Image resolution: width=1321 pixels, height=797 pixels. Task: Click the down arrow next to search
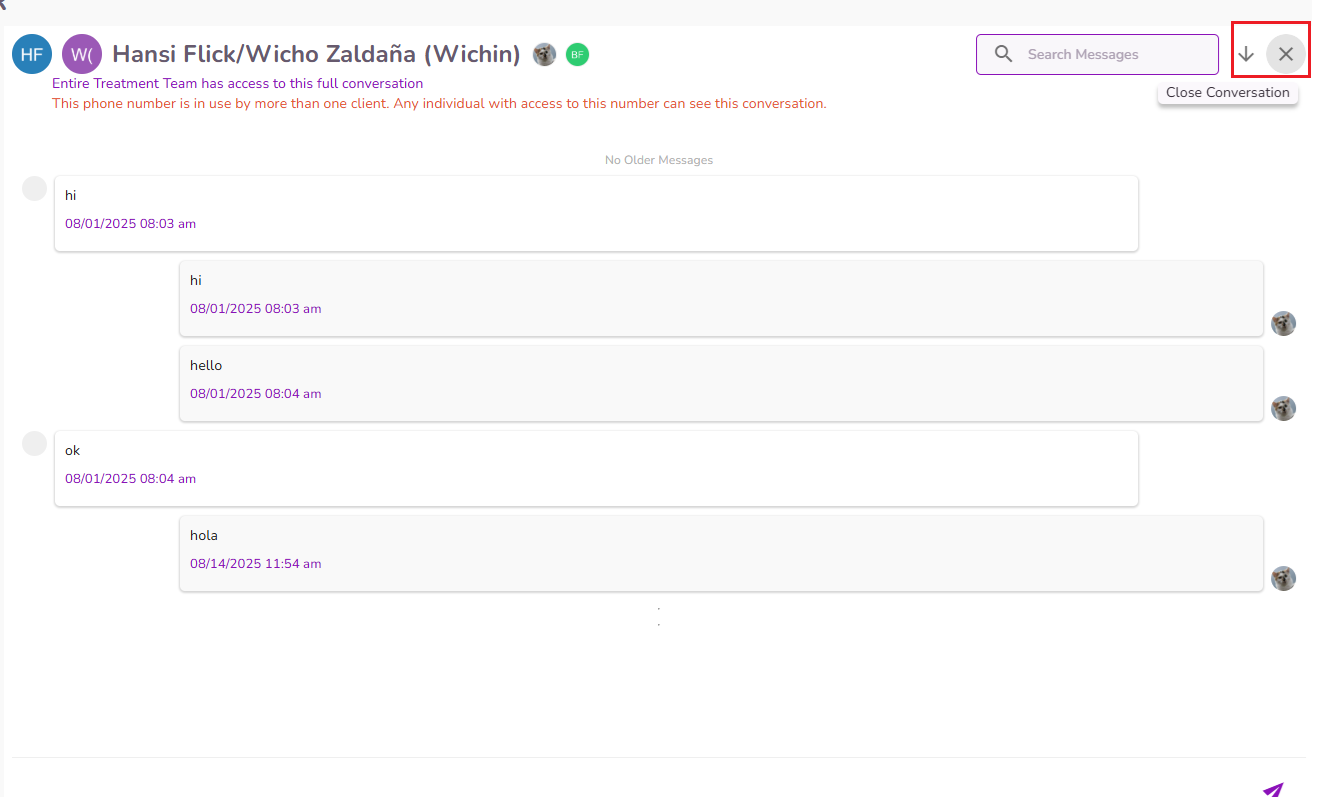tap(1246, 54)
